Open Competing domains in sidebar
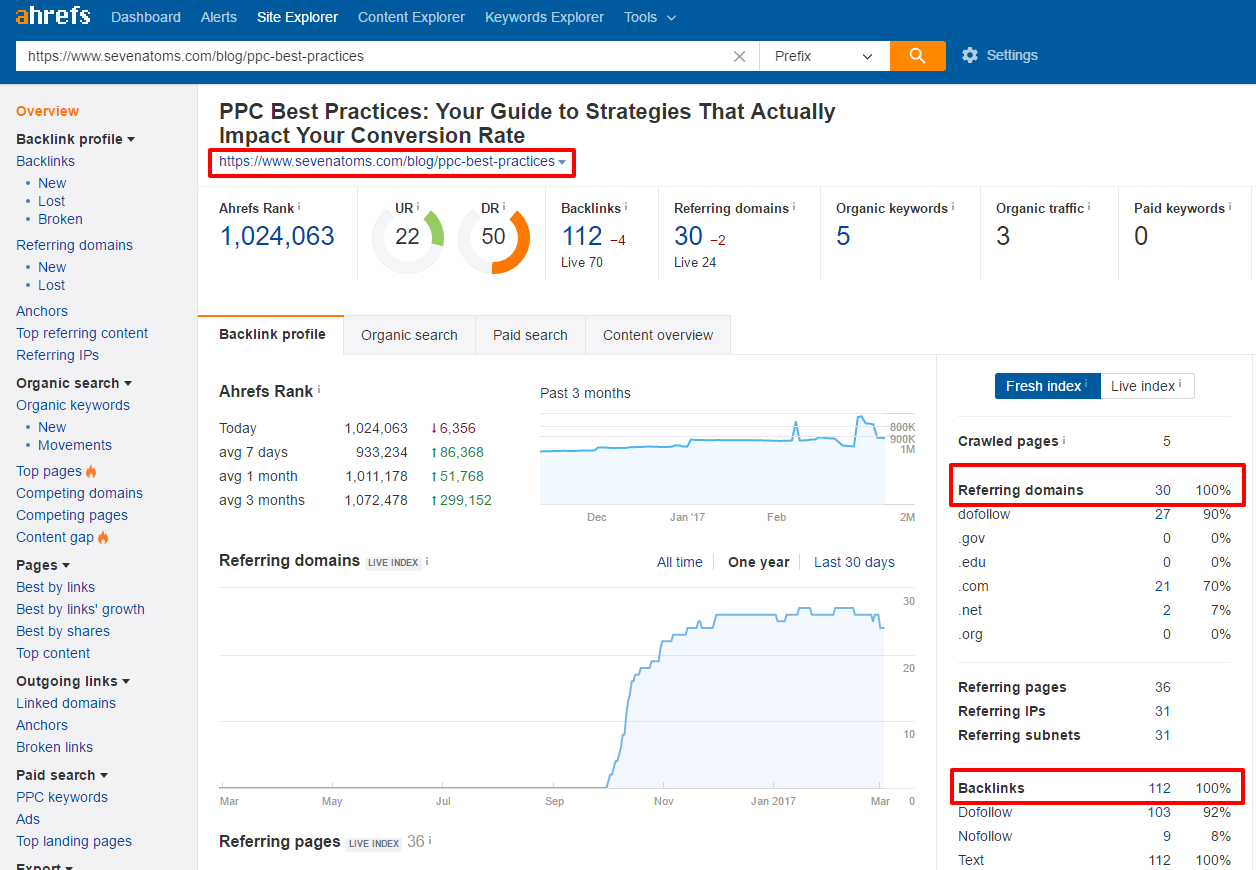1256x870 pixels. click(79, 493)
